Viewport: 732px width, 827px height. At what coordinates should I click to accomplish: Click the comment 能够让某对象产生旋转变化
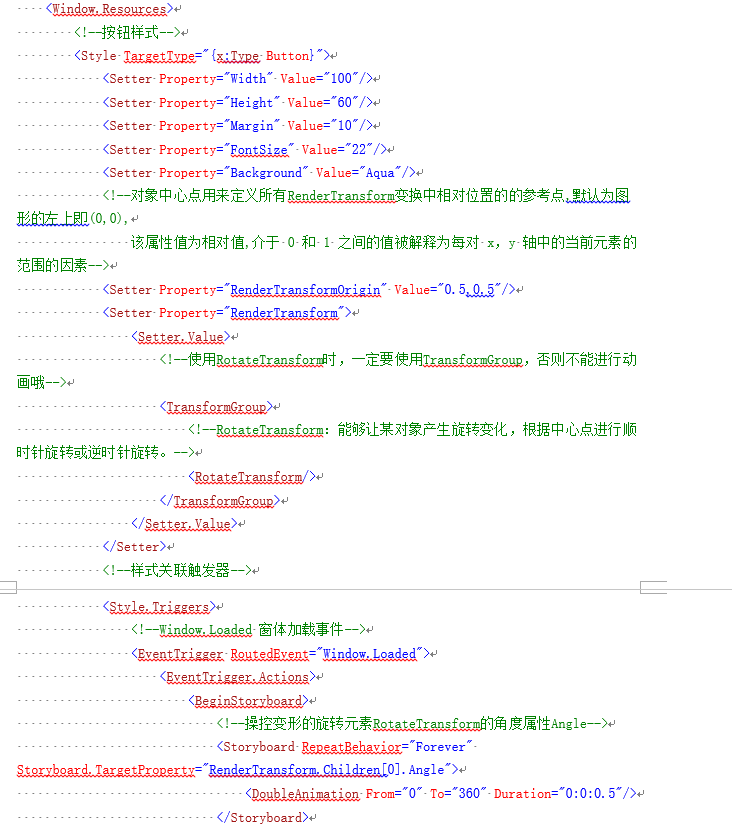(327, 441)
